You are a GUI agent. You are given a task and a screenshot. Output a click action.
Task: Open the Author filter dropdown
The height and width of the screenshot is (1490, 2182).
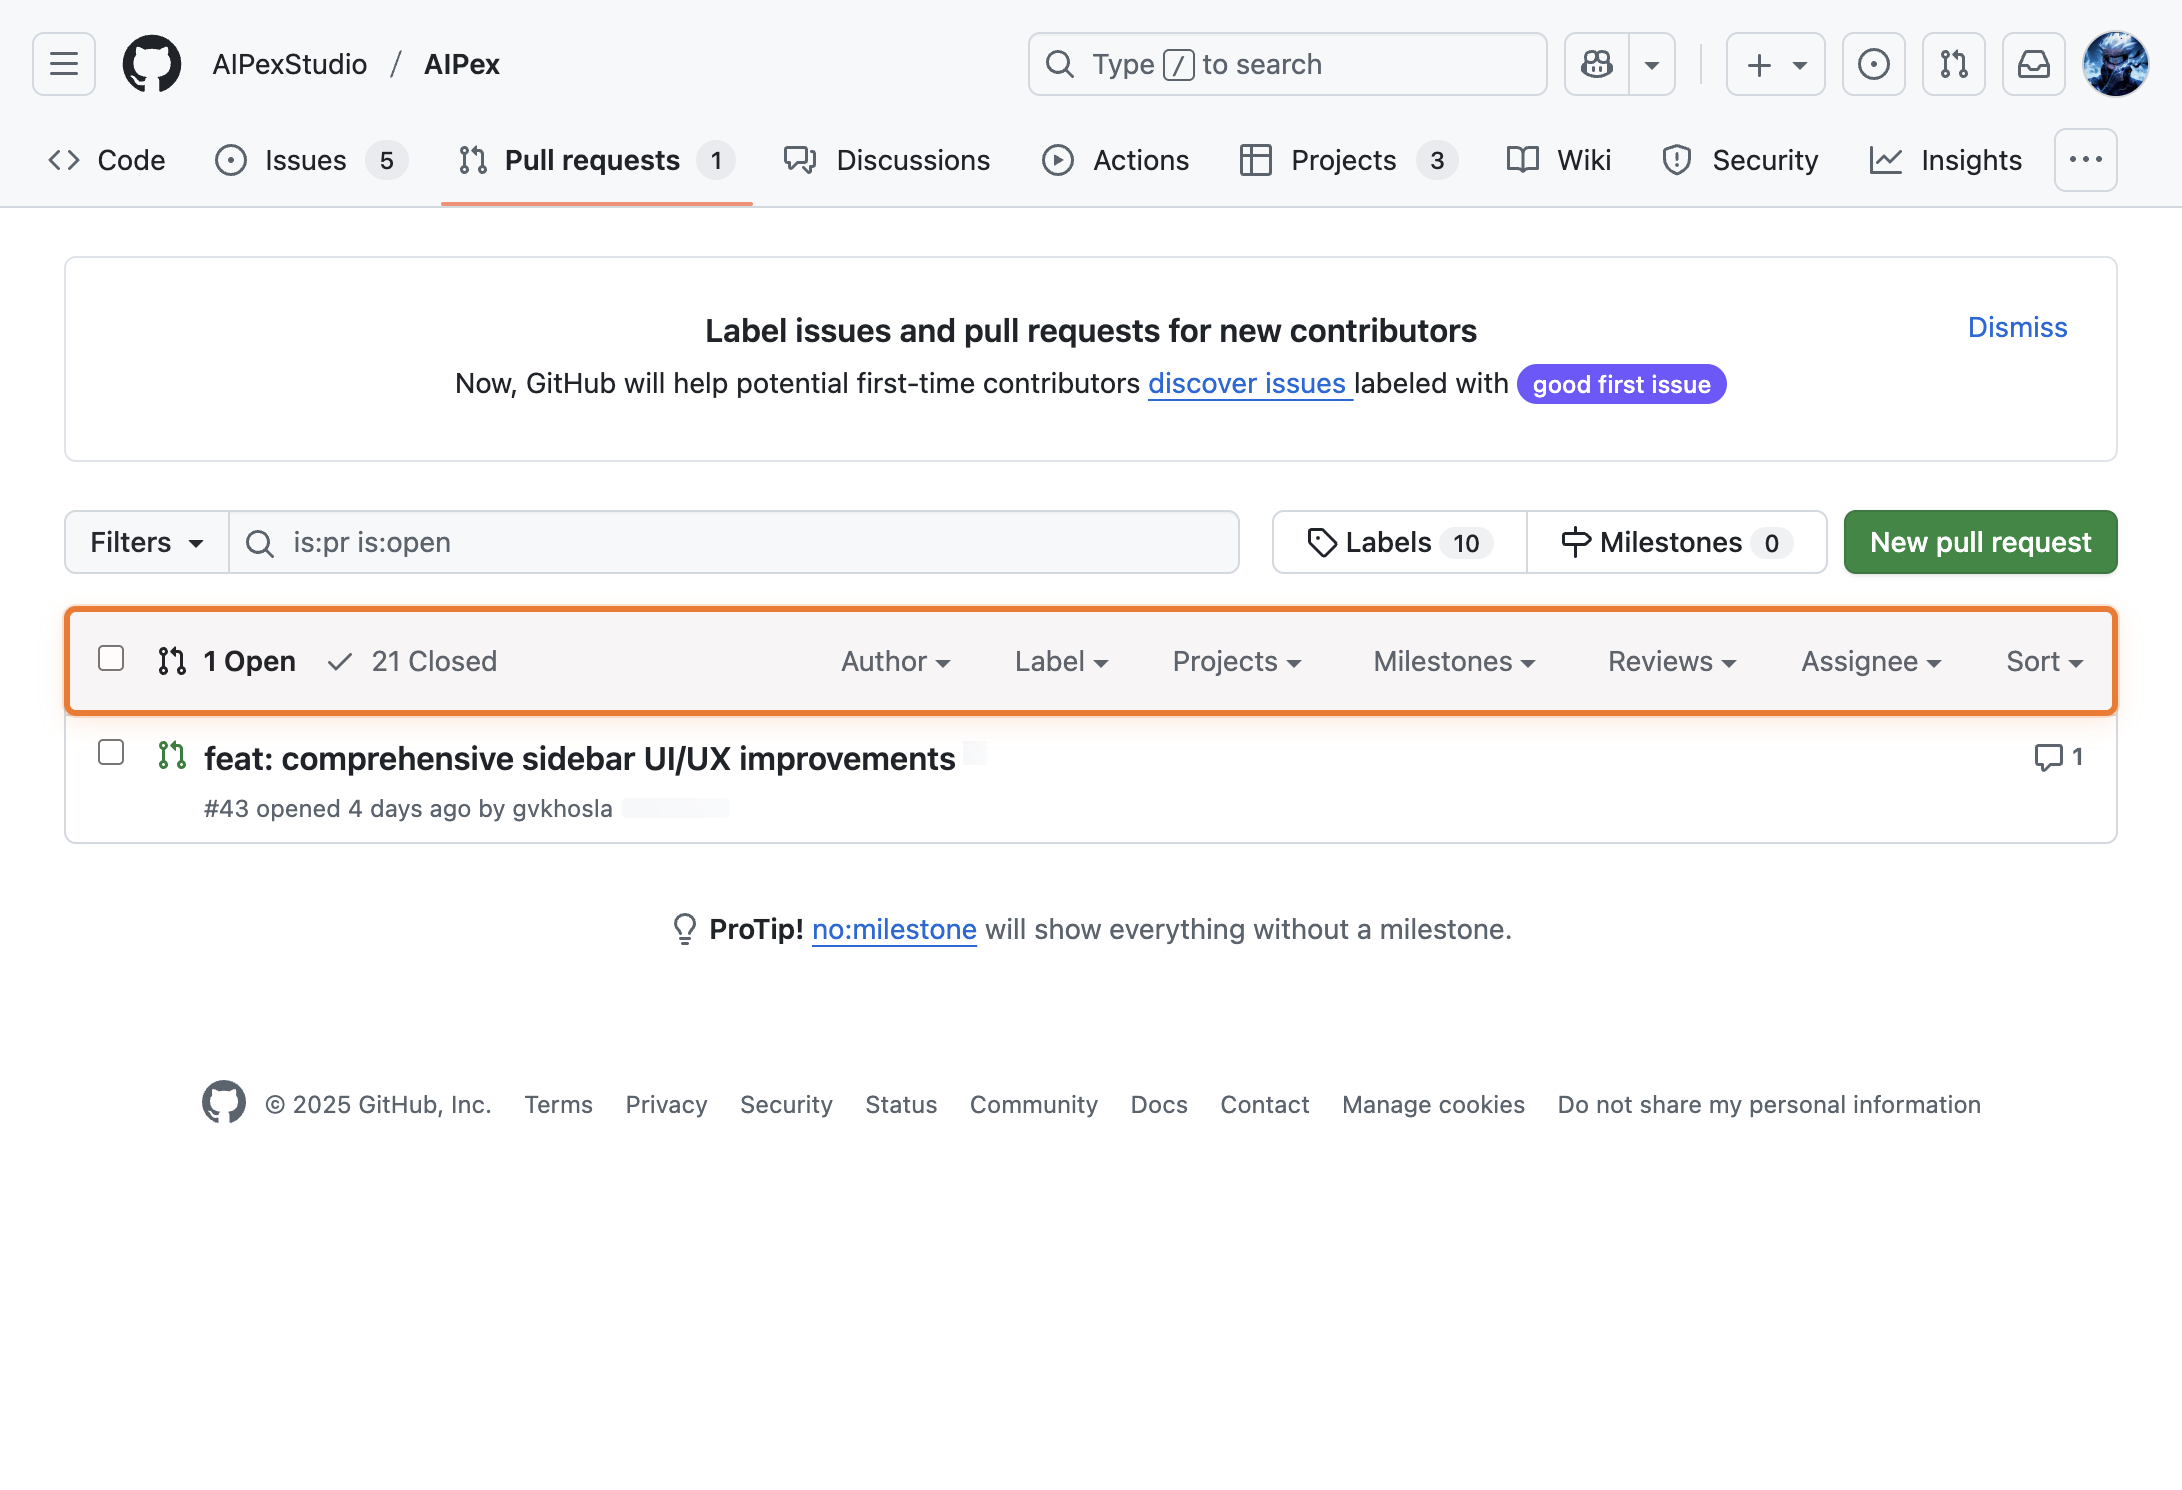point(895,661)
